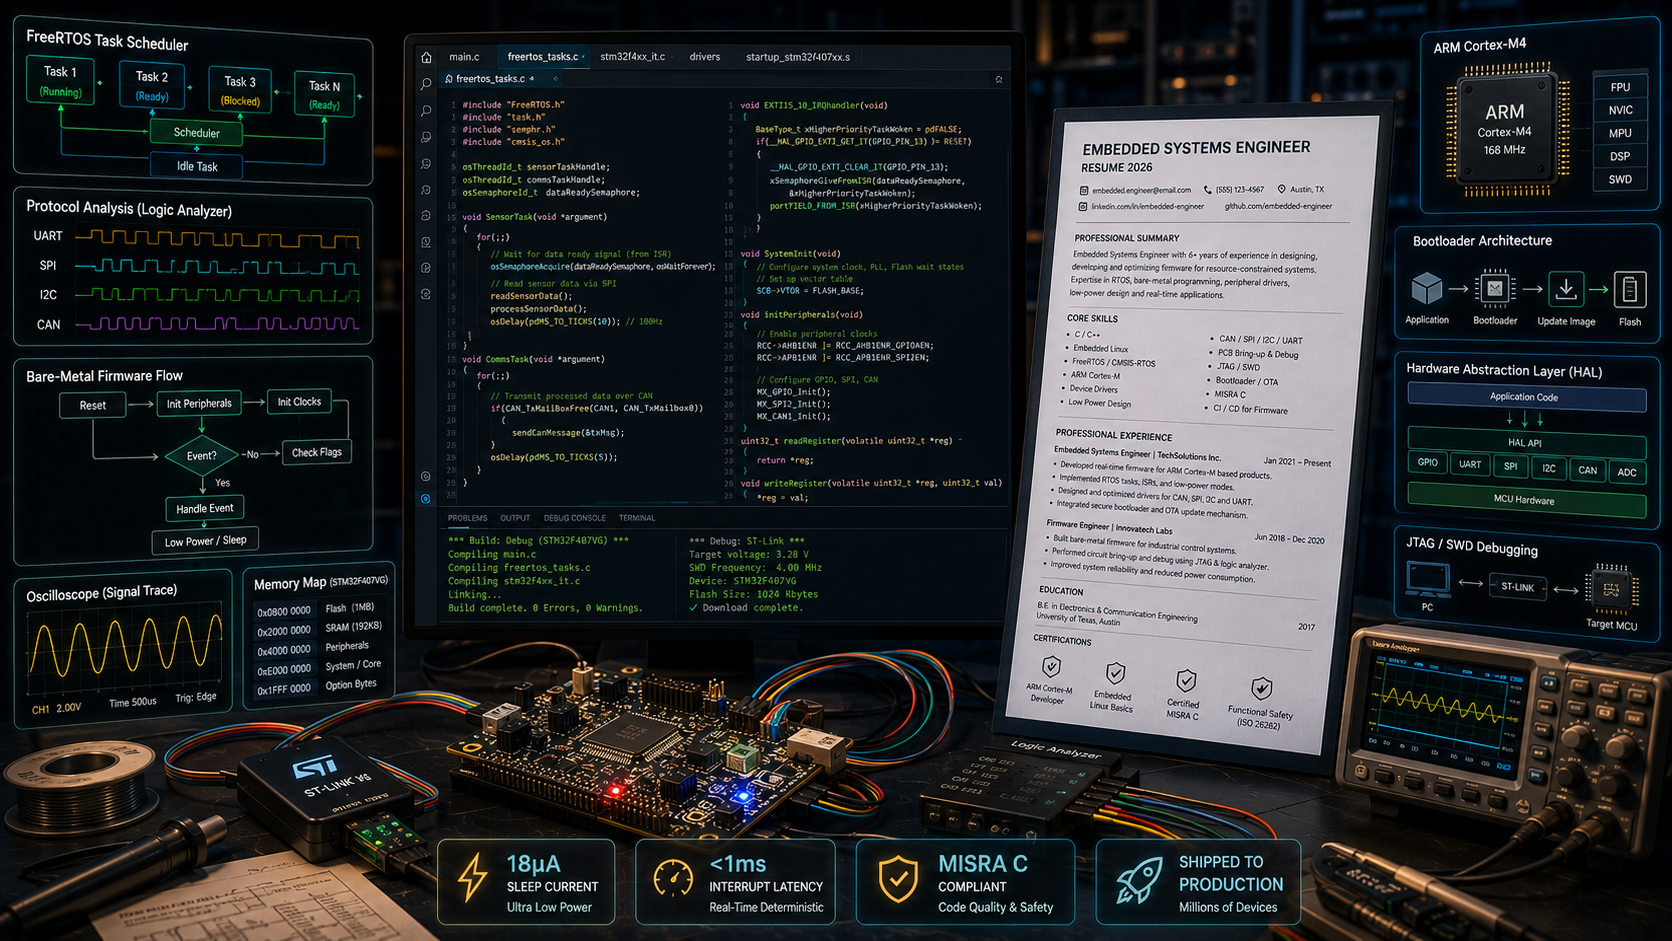The height and width of the screenshot is (941, 1672).
Task: Click the HAL API bar
Action: 1526,442
